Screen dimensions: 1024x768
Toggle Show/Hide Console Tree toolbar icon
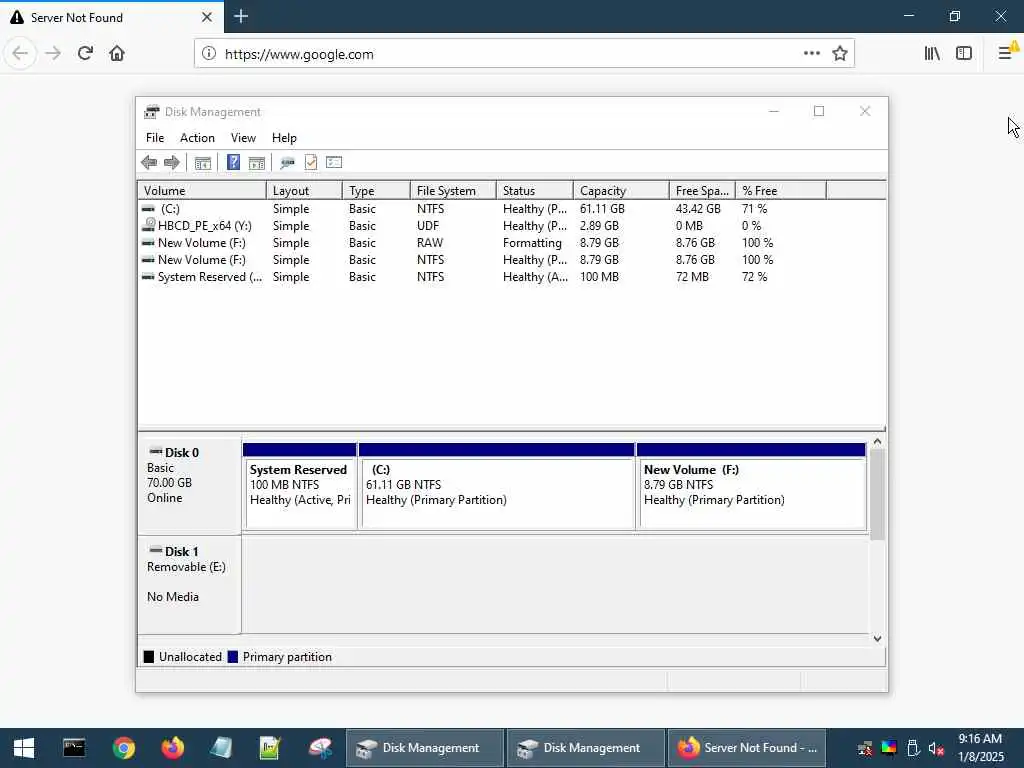click(x=202, y=163)
